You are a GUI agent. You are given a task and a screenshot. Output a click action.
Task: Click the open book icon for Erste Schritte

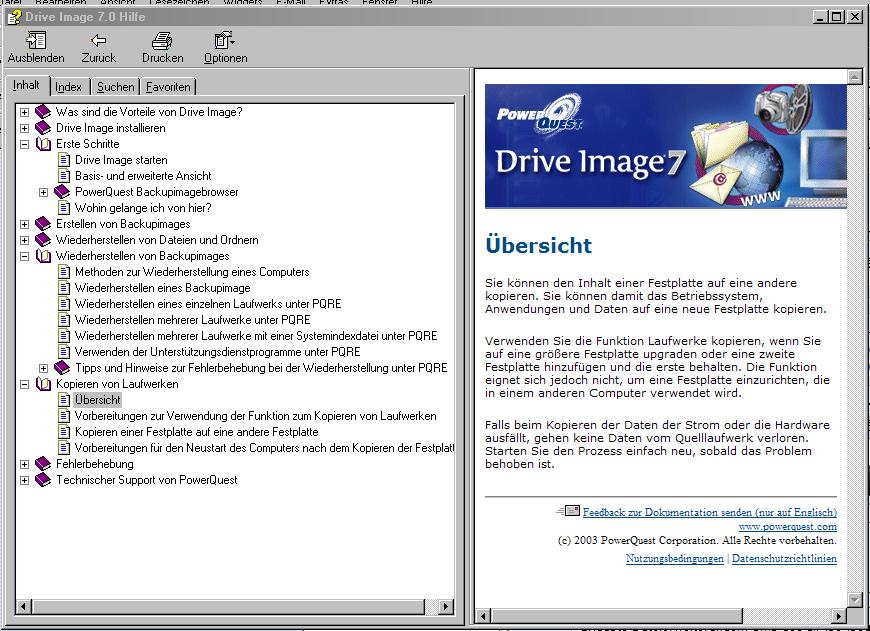pyautogui.click(x=43, y=144)
